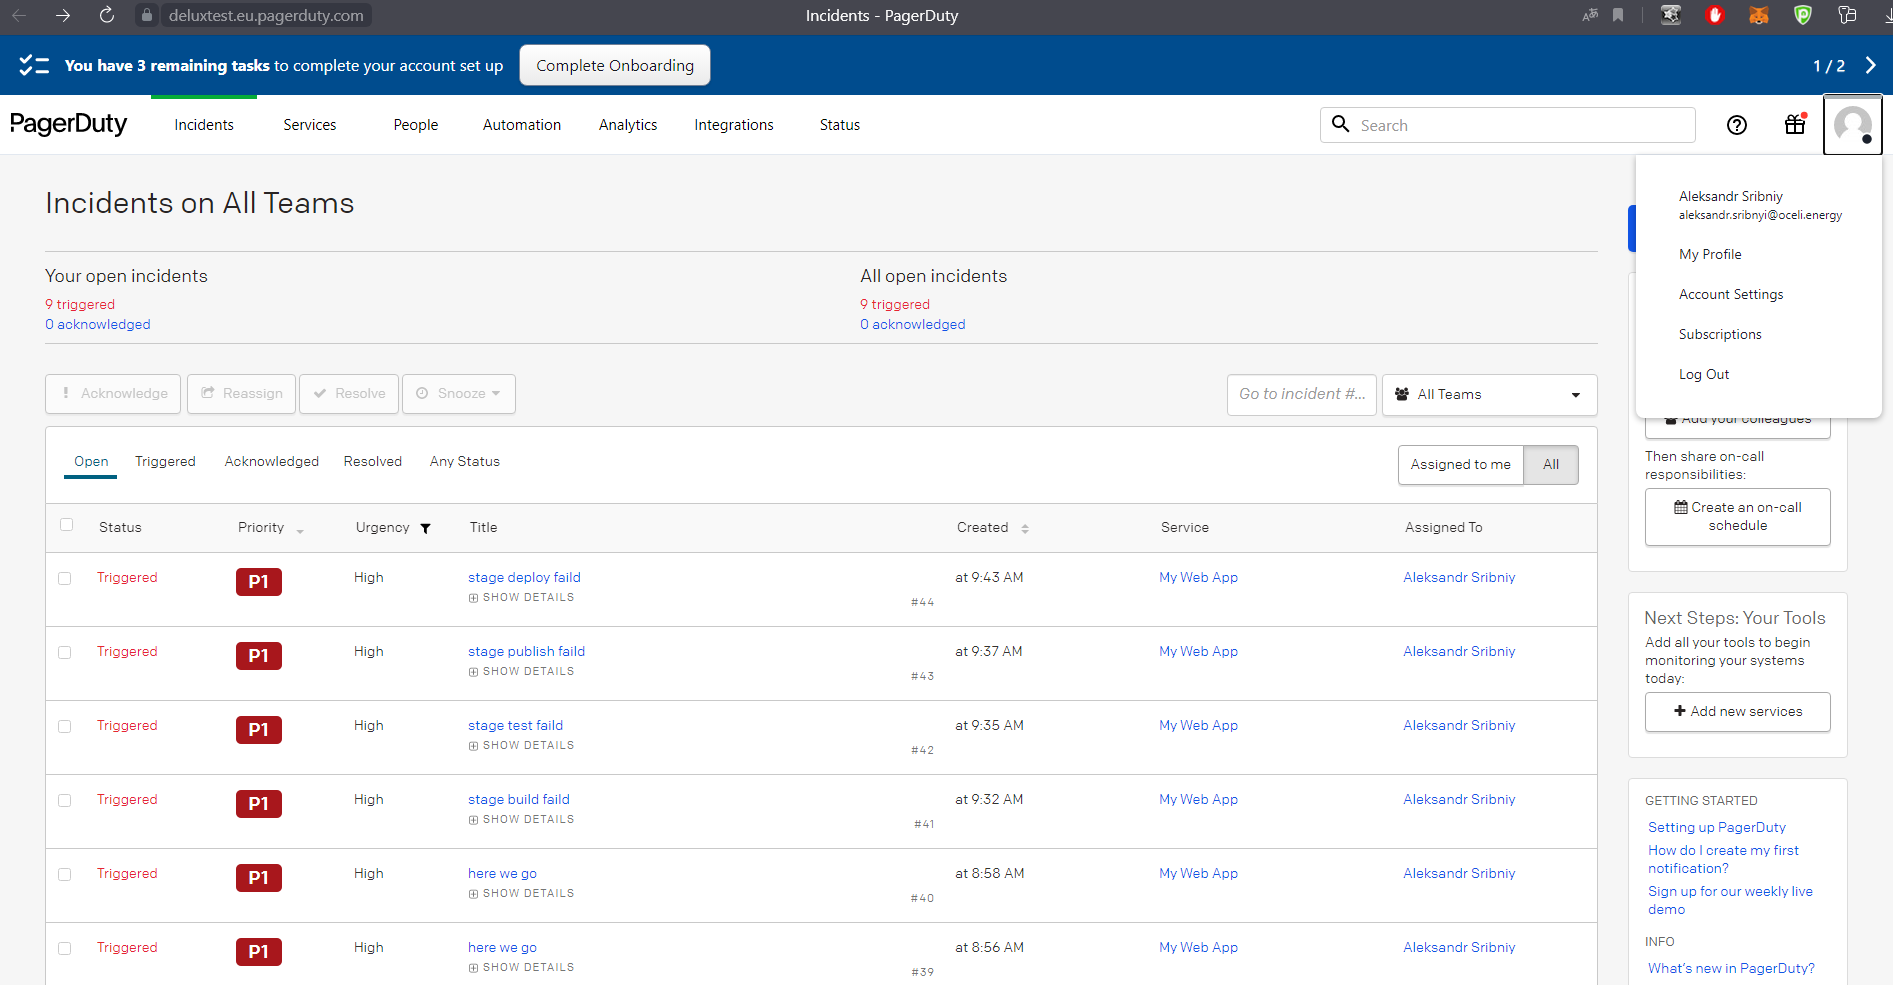Click the adblock stop-hand extension icon
Image resolution: width=1893 pixels, height=985 pixels.
(1715, 15)
